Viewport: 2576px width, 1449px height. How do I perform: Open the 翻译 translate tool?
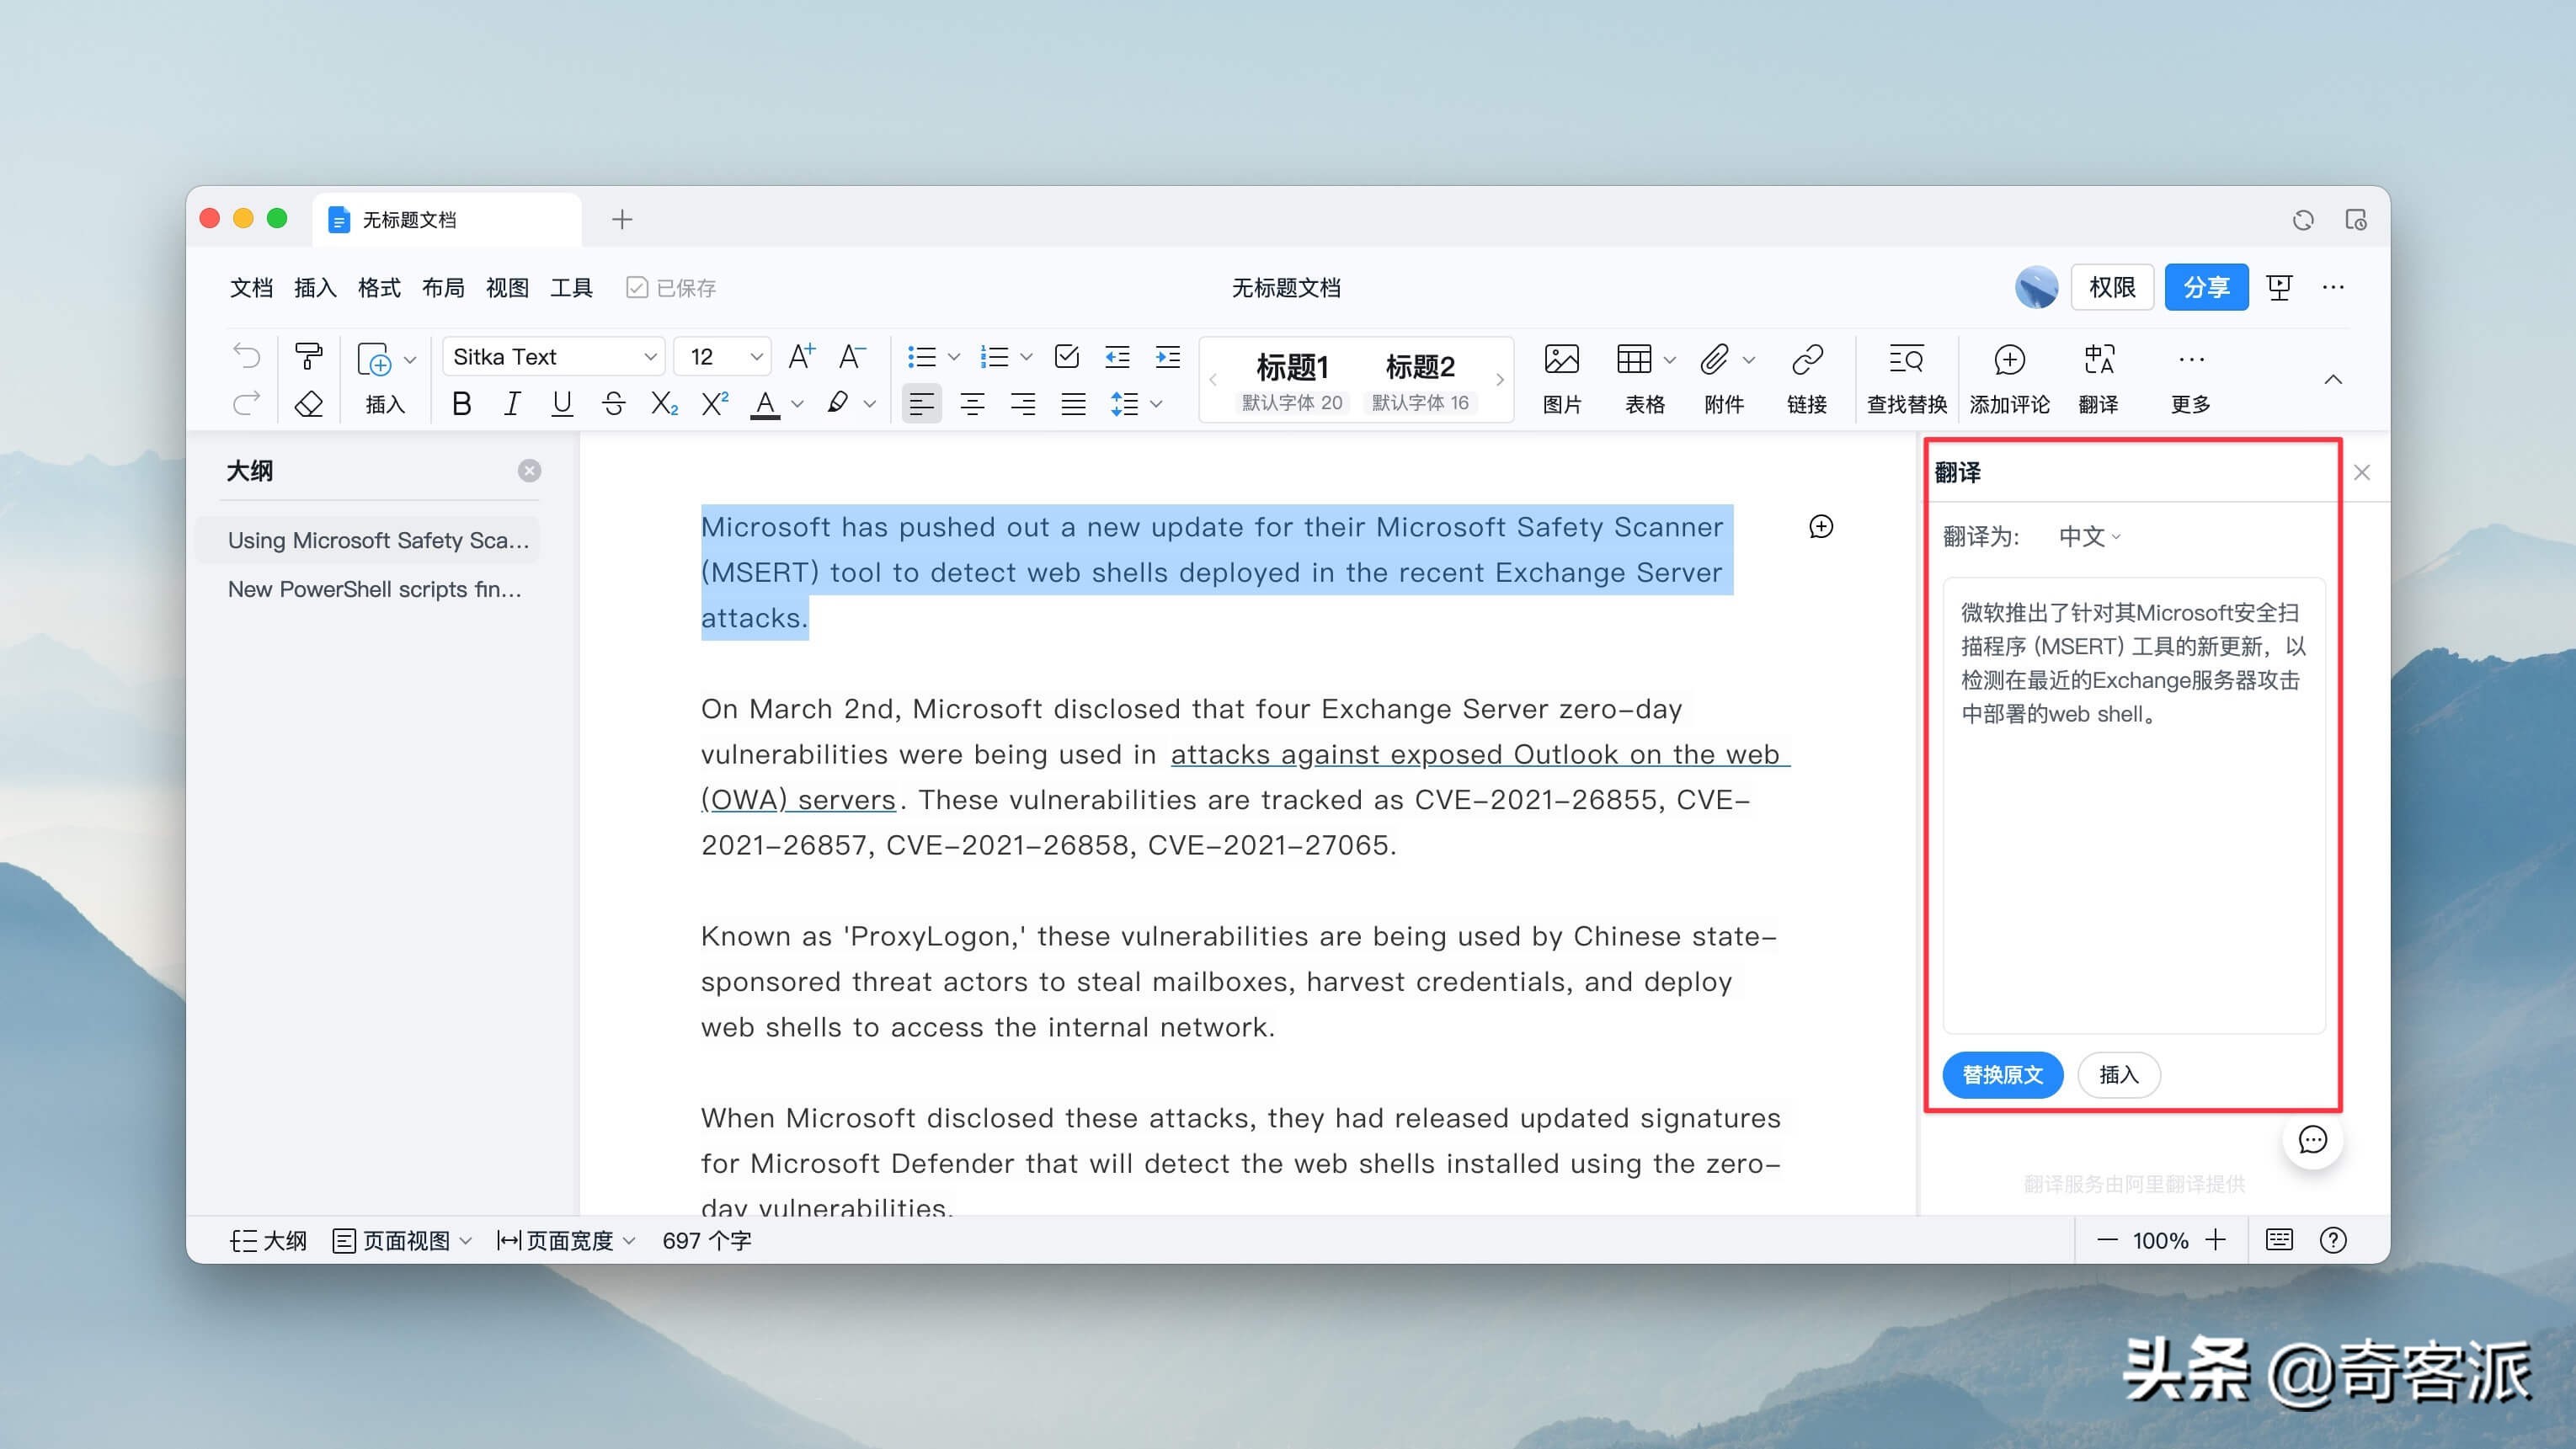click(2098, 378)
